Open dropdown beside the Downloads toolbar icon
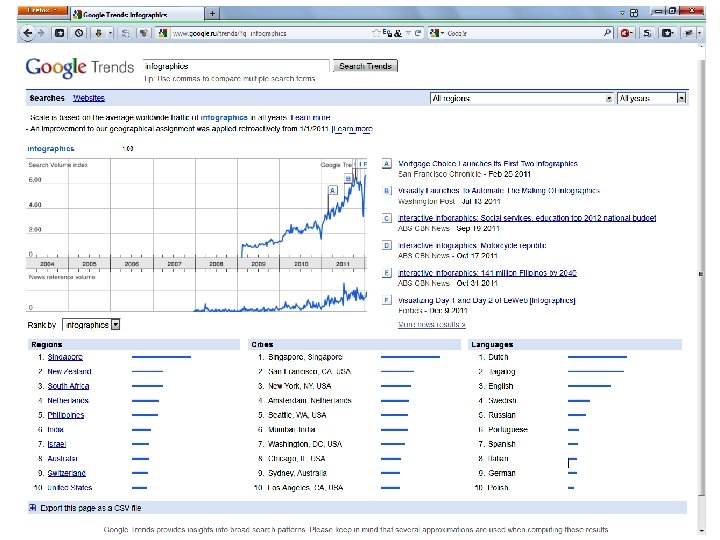Image resolution: width=720 pixels, height=540 pixels. coord(110,33)
